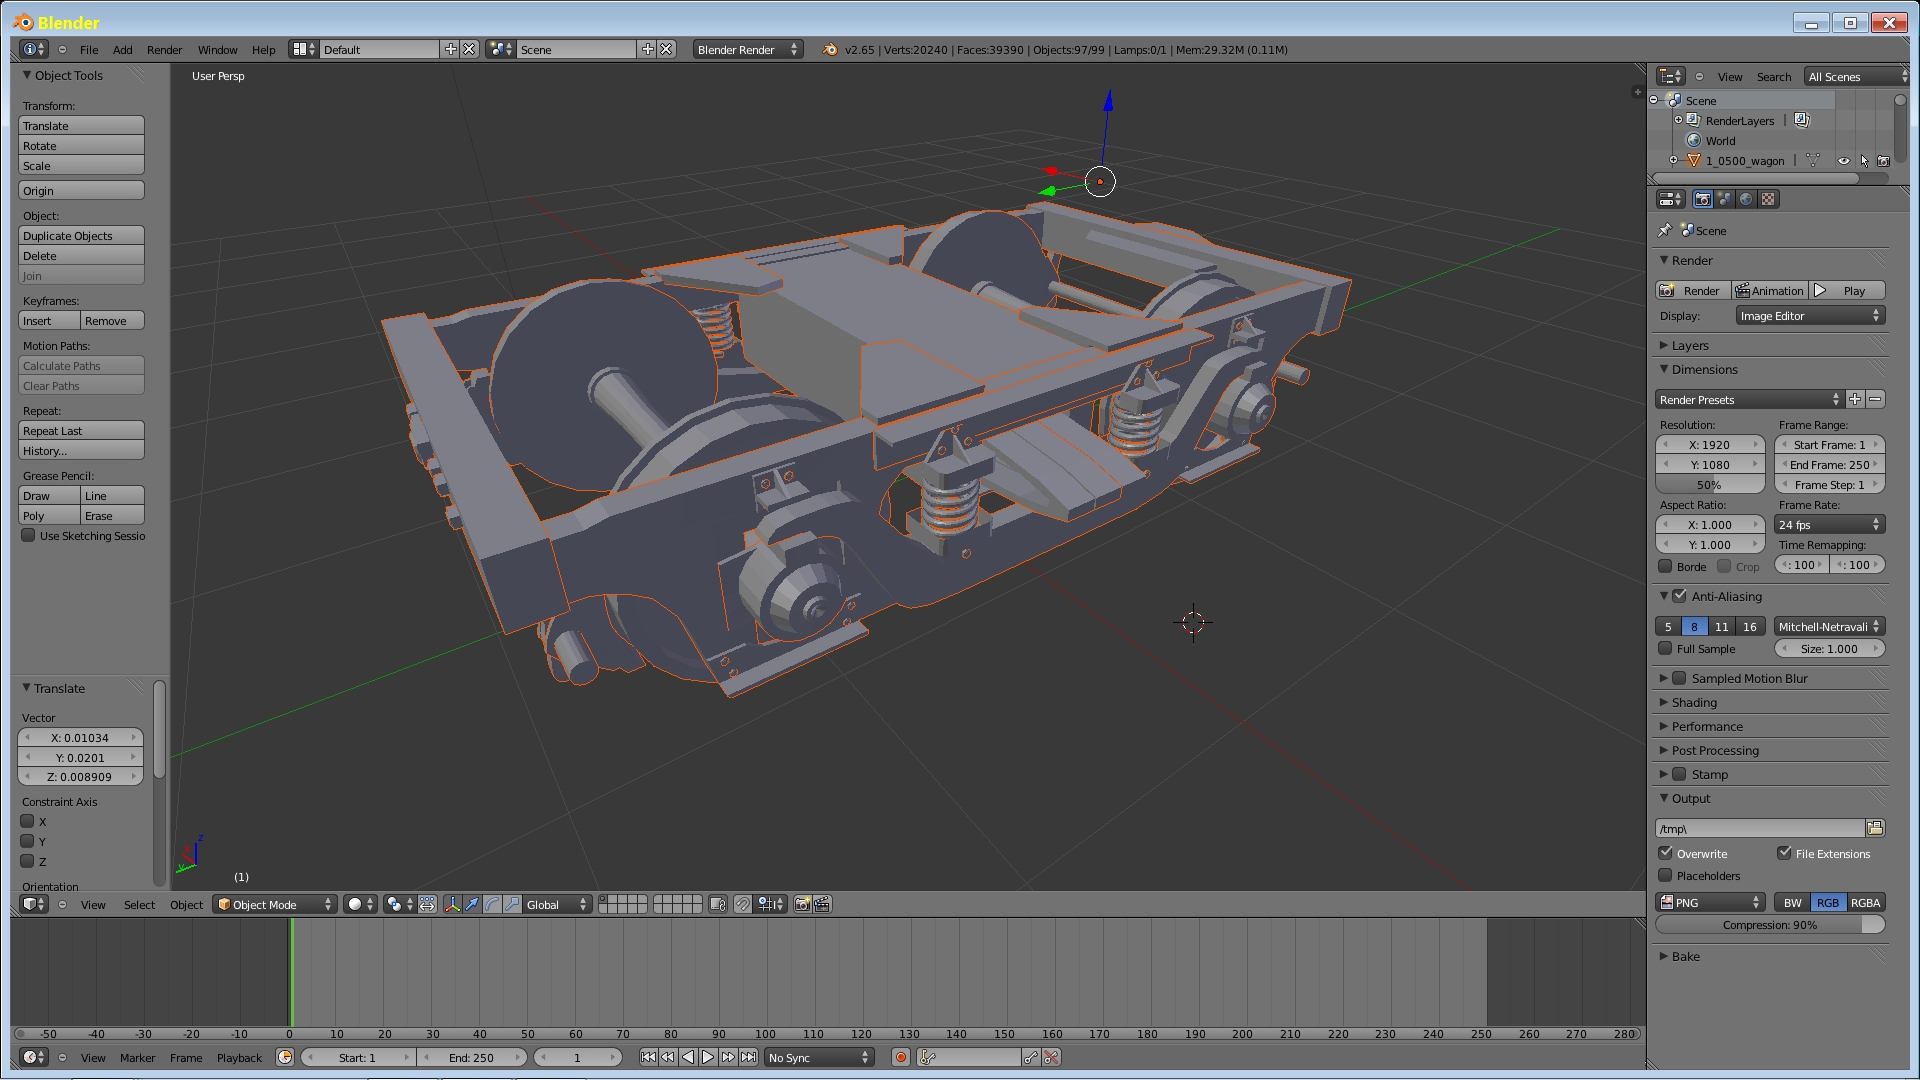Click the Duplicate Objects button
This screenshot has width=1920, height=1080.
click(x=81, y=235)
